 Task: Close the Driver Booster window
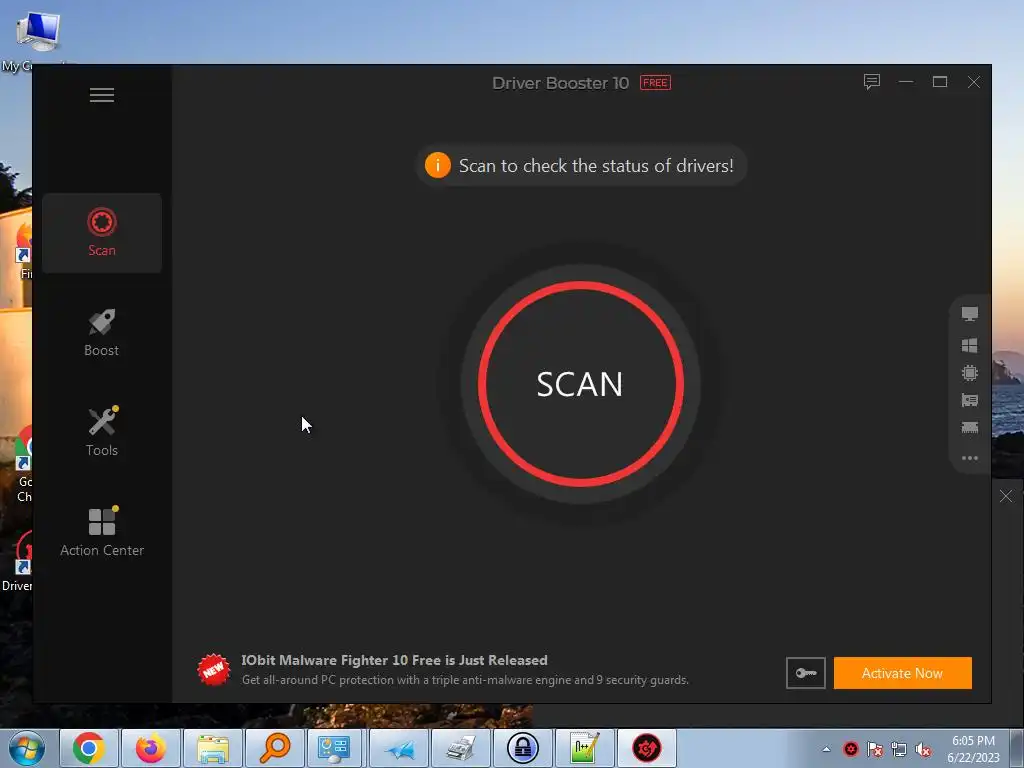pyautogui.click(x=974, y=82)
